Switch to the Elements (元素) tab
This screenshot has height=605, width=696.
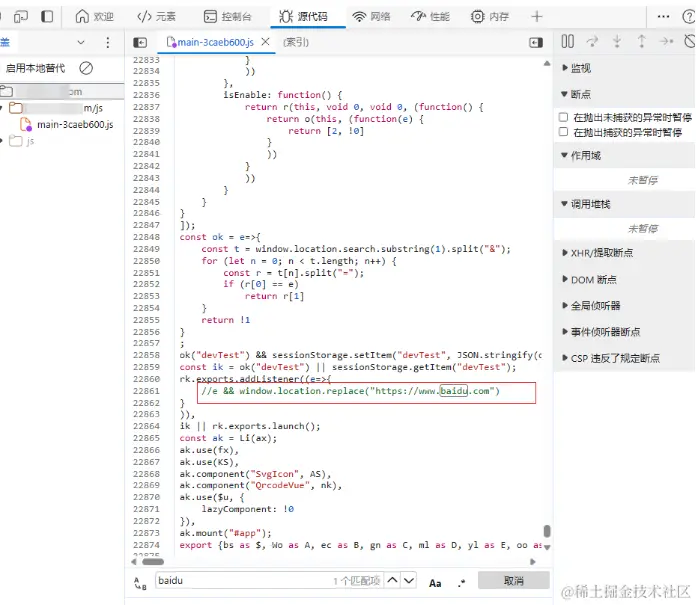coord(156,17)
